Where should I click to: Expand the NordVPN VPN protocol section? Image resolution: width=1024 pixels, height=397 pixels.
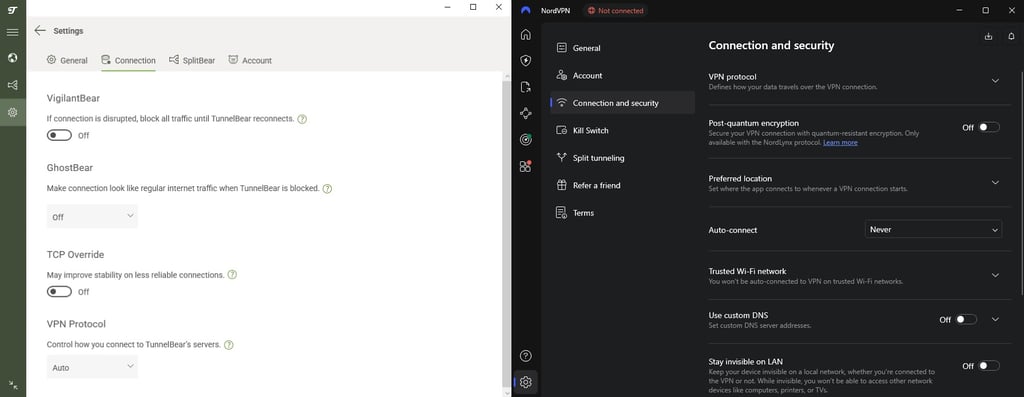pos(995,81)
